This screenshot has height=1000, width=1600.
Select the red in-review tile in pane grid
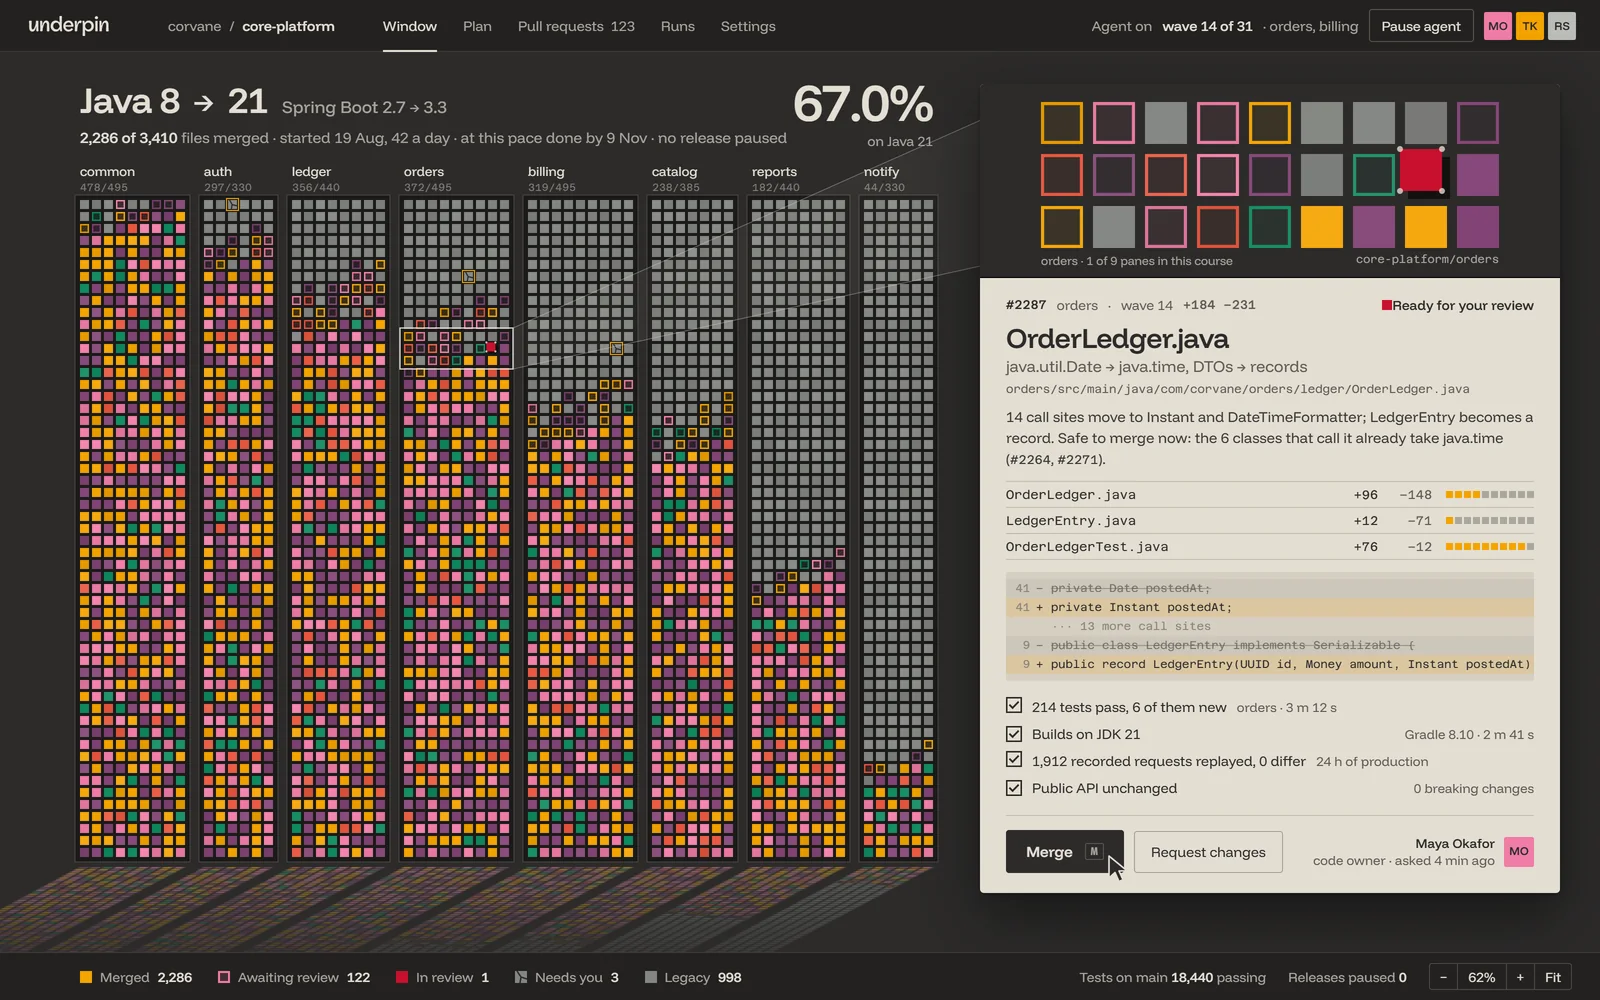pyautogui.click(x=1421, y=170)
